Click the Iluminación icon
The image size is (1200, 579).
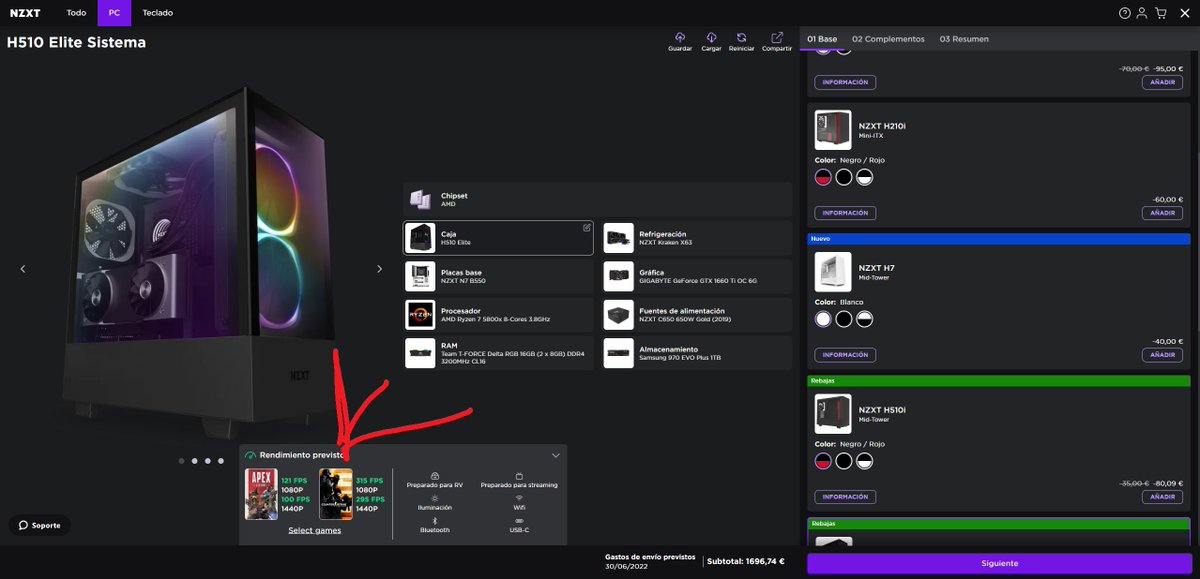[x=434, y=498]
